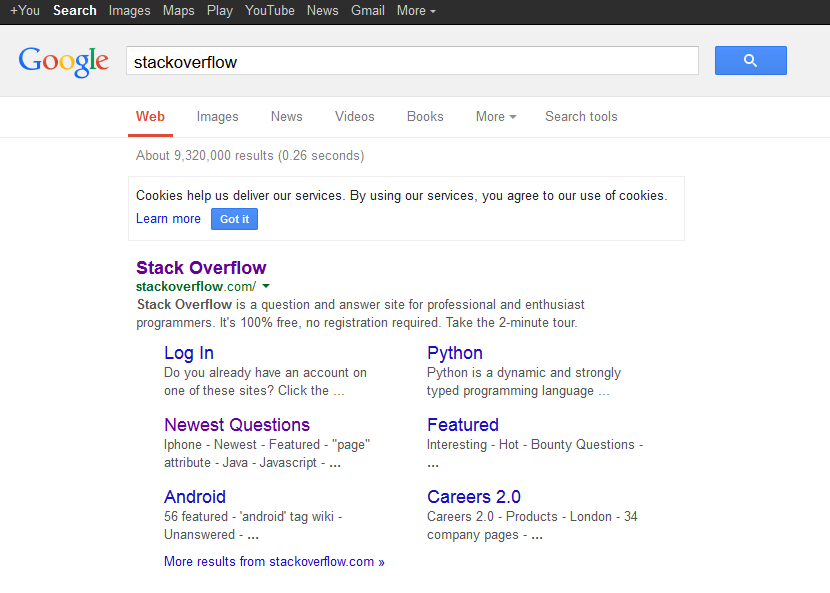
Task: Expand the More dropdown in top black bar
Action: [416, 11]
